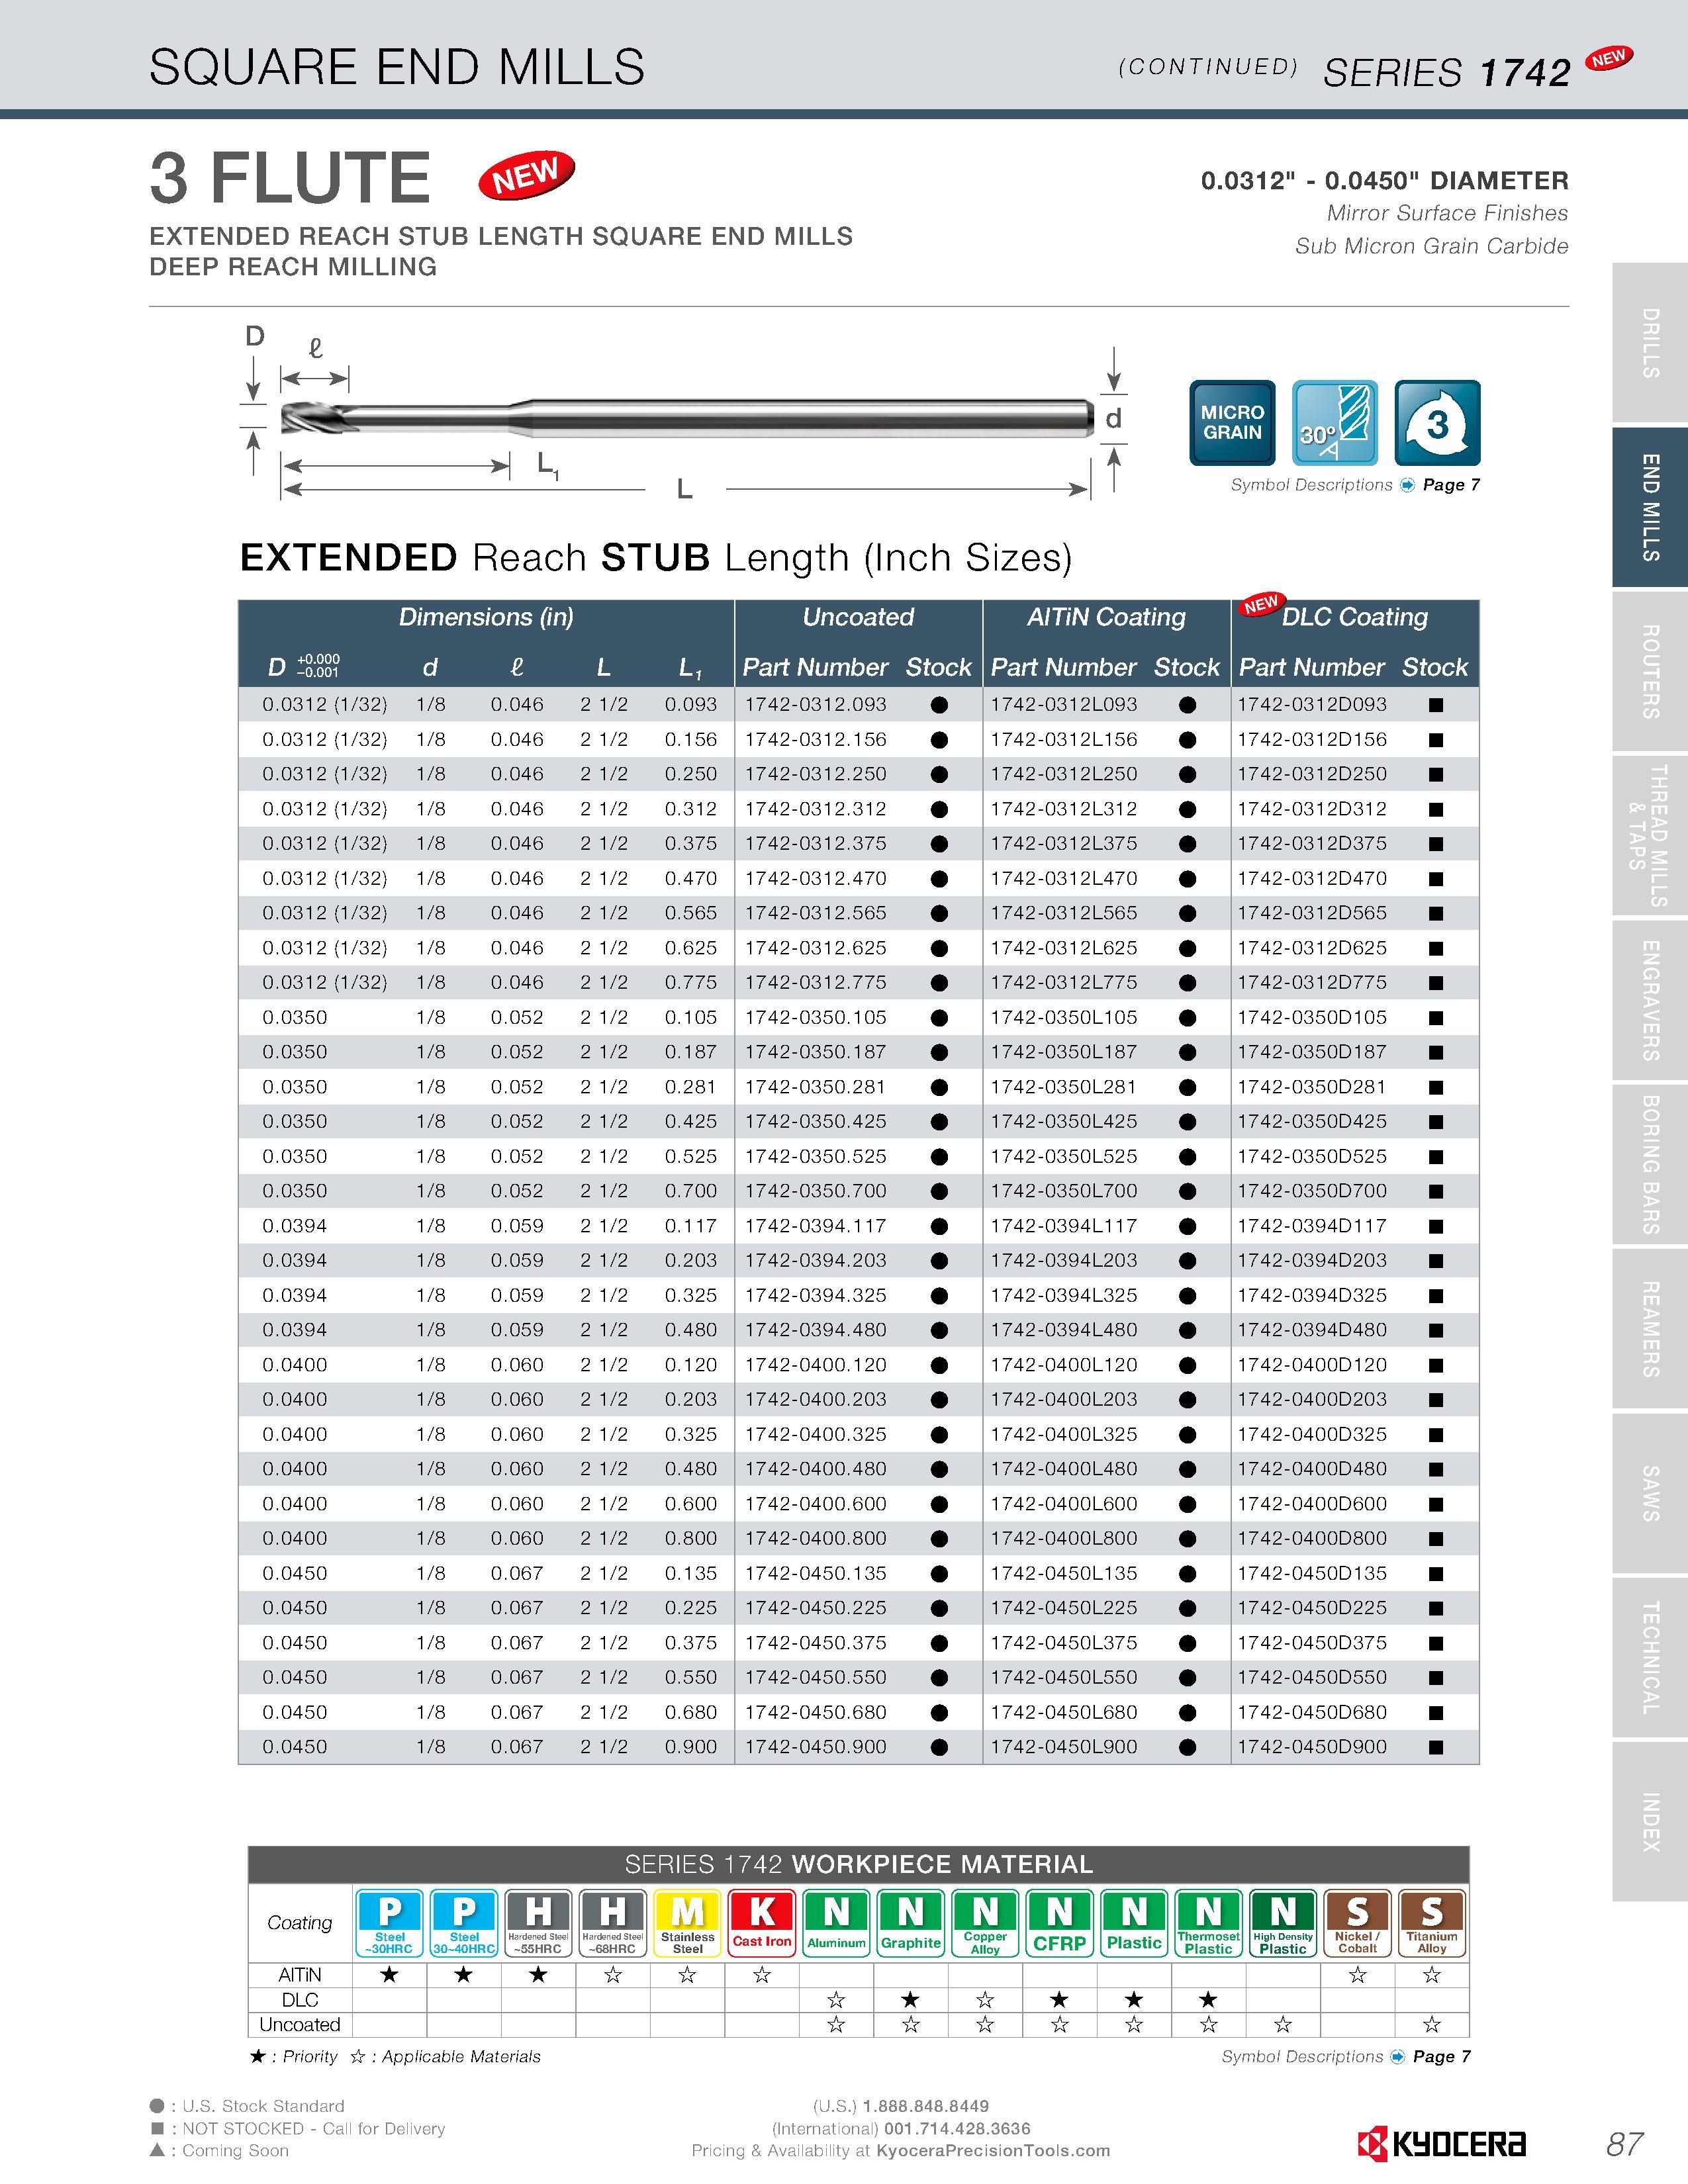The height and width of the screenshot is (2184, 1688).
Task: Click the Stainless Steel M icon
Action: [x=687, y=1922]
